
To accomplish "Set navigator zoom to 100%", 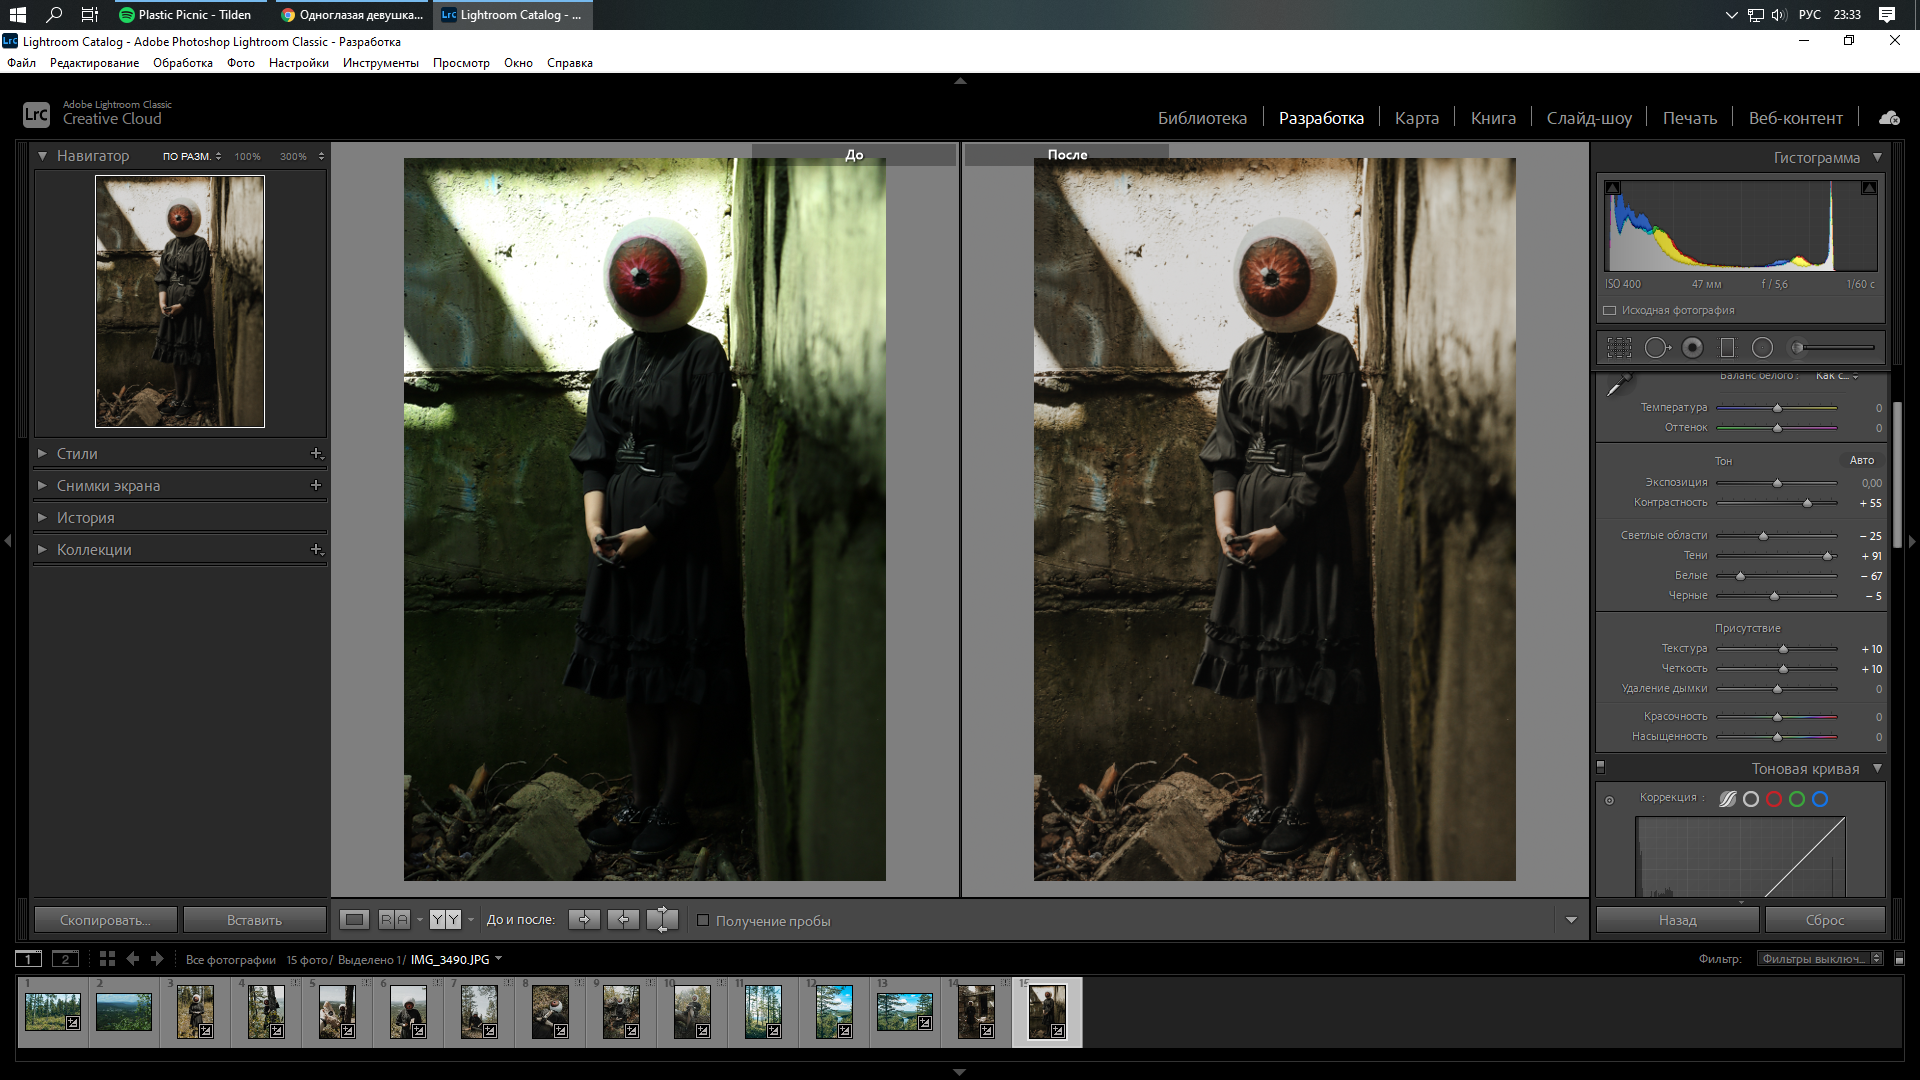I will [x=247, y=156].
